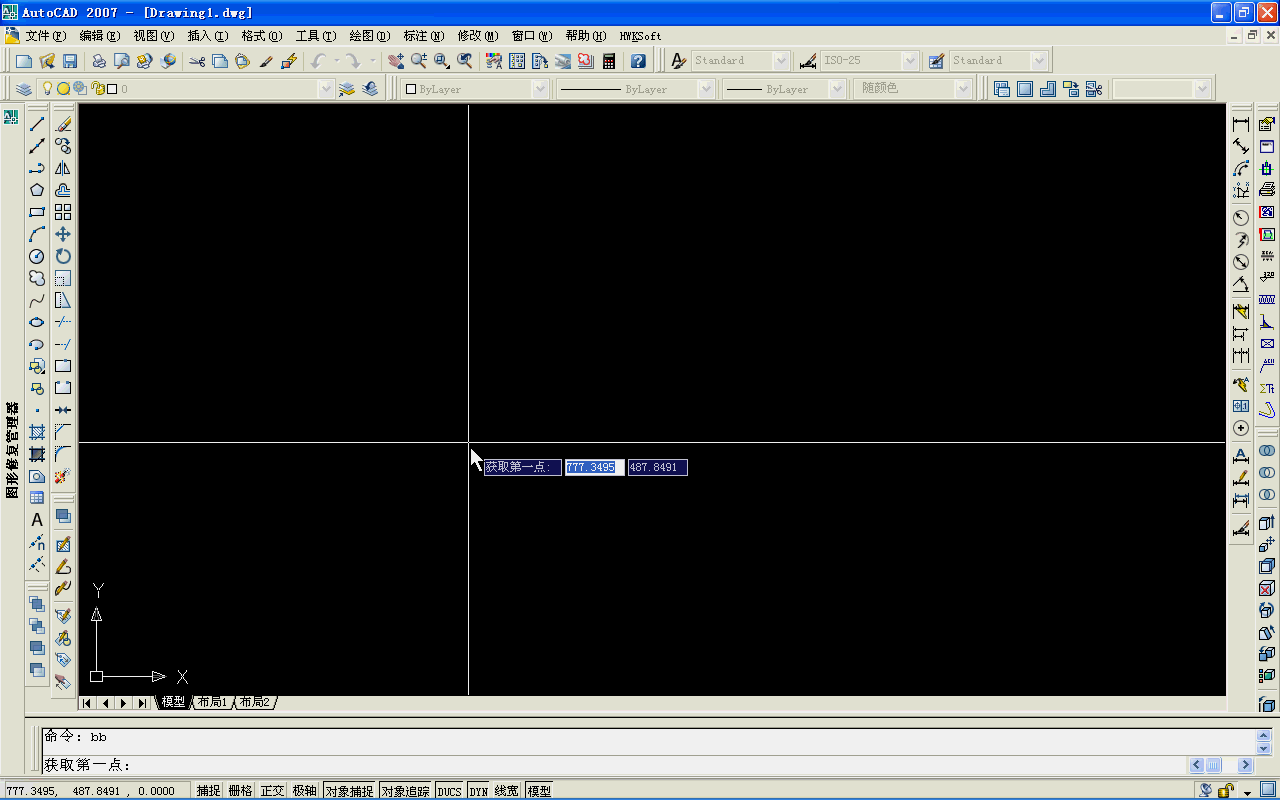1280x800 pixels.
Task: Toggle 对象追踪 object tracking in the status bar
Action: pos(406,791)
